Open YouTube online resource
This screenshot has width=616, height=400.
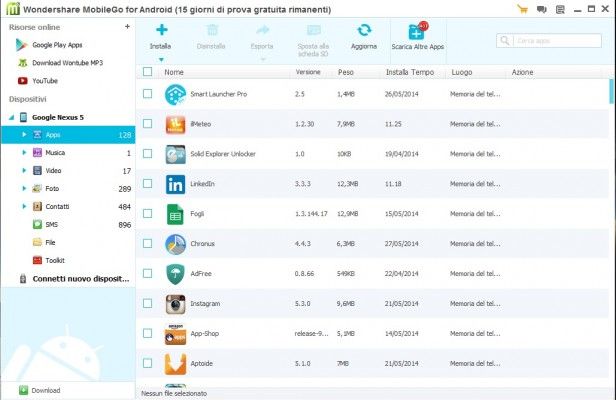pyautogui.click(x=38, y=81)
